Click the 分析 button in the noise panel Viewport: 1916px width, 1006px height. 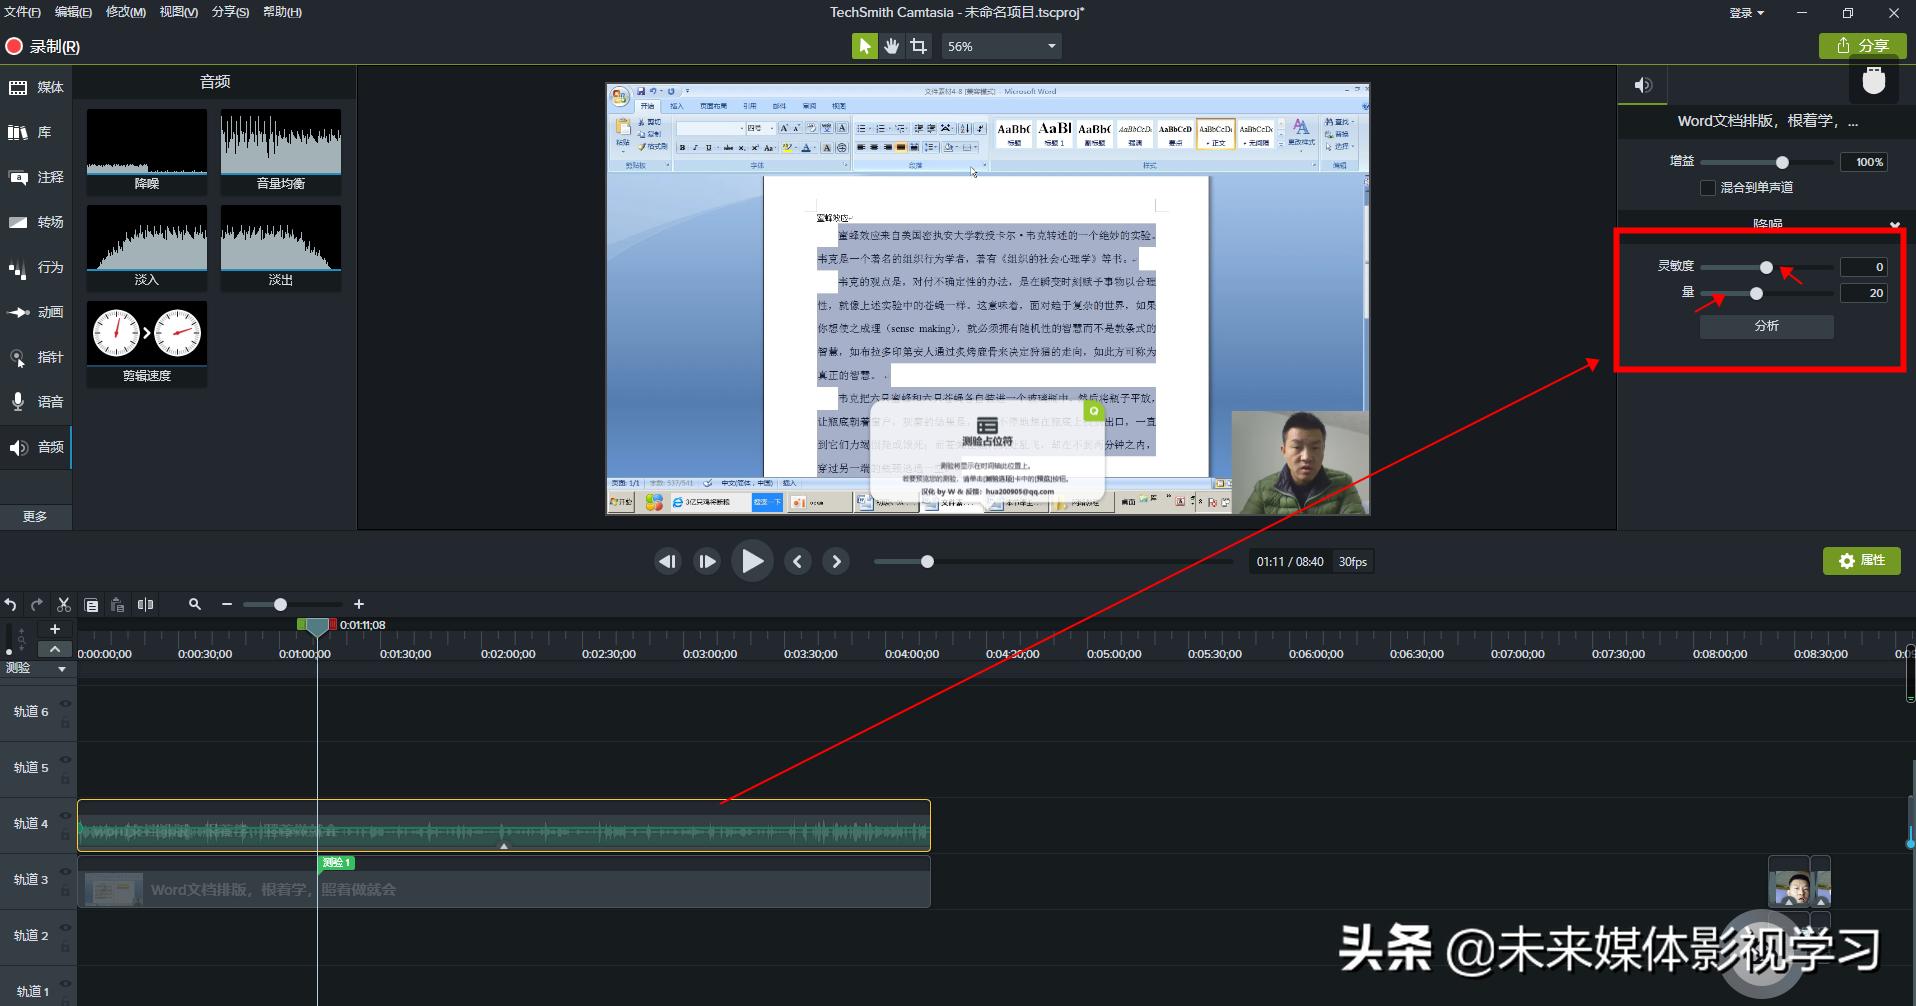(1765, 326)
